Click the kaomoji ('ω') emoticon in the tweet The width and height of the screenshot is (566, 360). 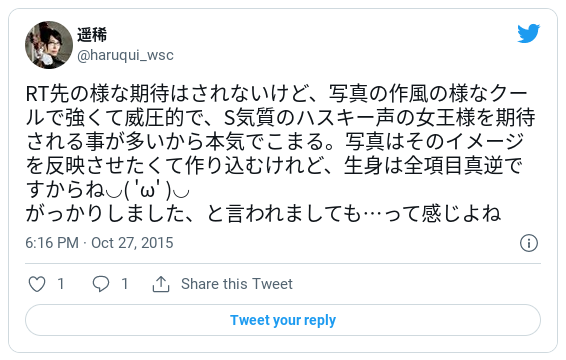[147, 190]
